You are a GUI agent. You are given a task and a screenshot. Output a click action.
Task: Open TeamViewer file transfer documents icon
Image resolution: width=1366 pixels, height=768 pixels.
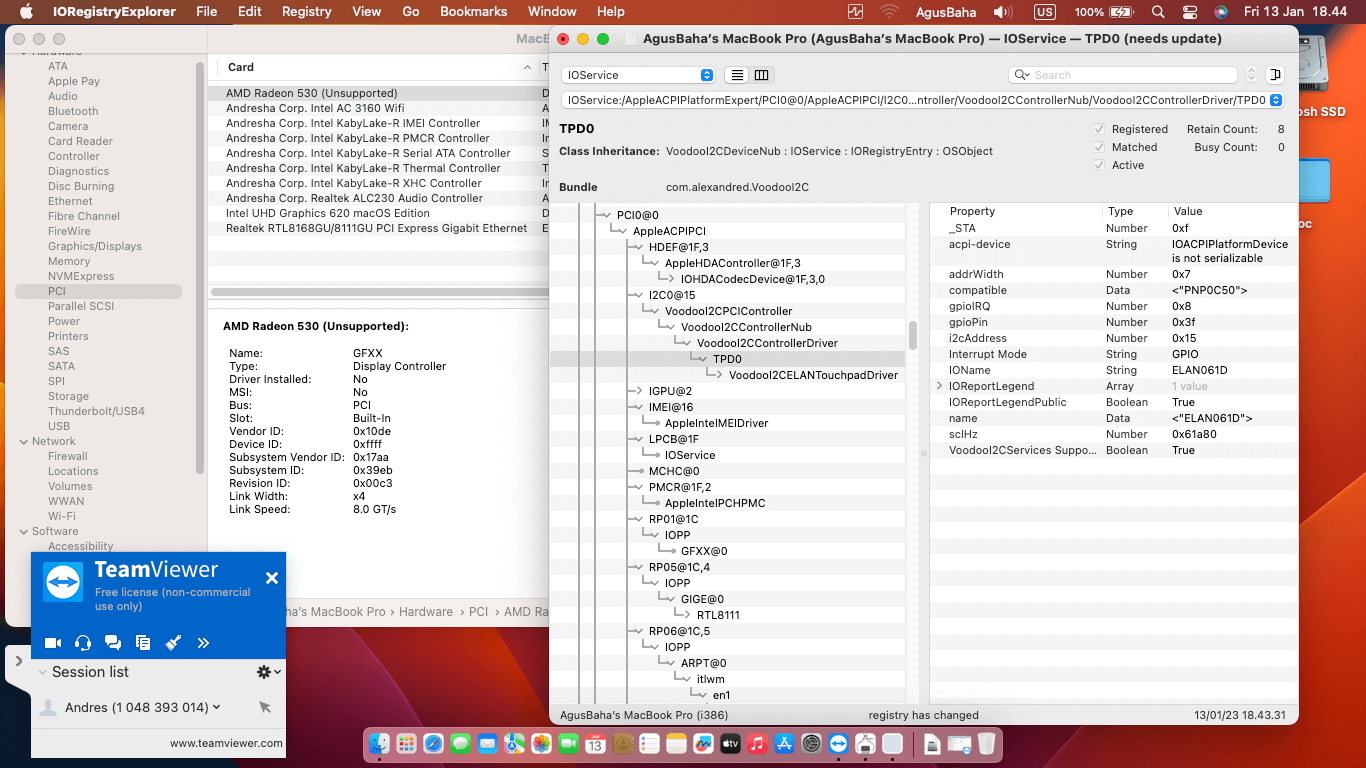[x=143, y=643]
